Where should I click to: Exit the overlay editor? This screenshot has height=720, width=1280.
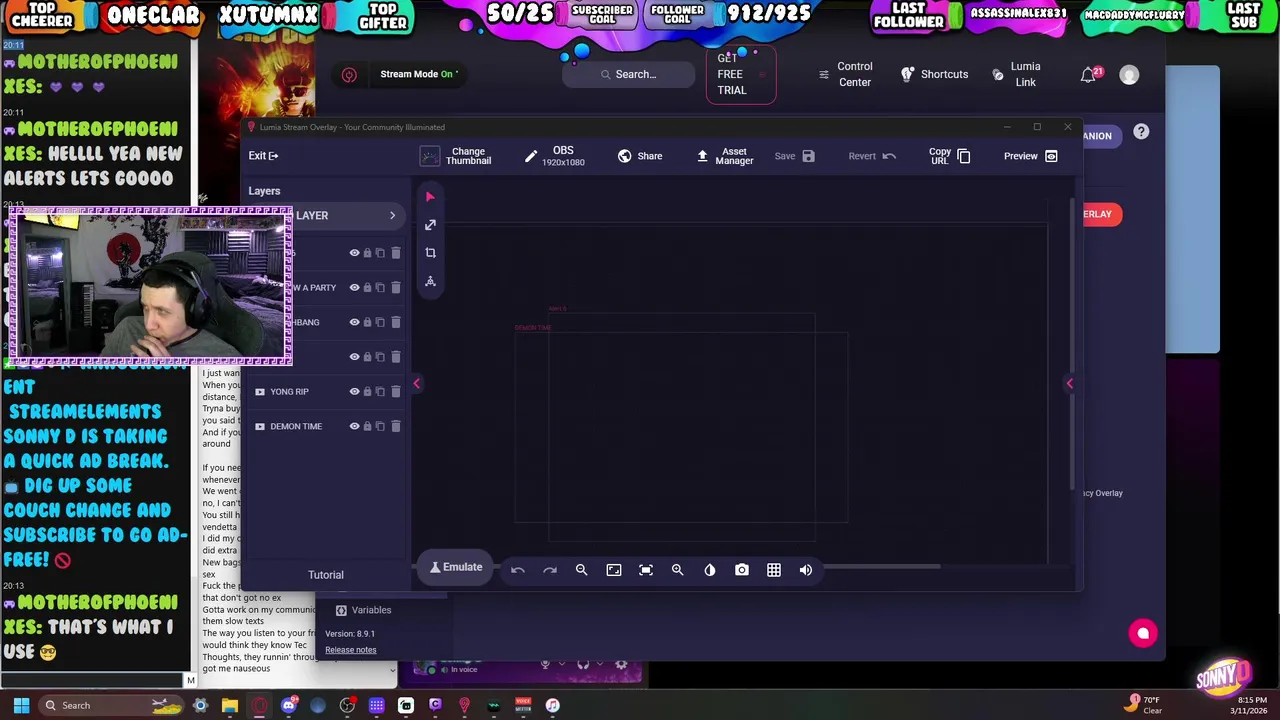(264, 156)
